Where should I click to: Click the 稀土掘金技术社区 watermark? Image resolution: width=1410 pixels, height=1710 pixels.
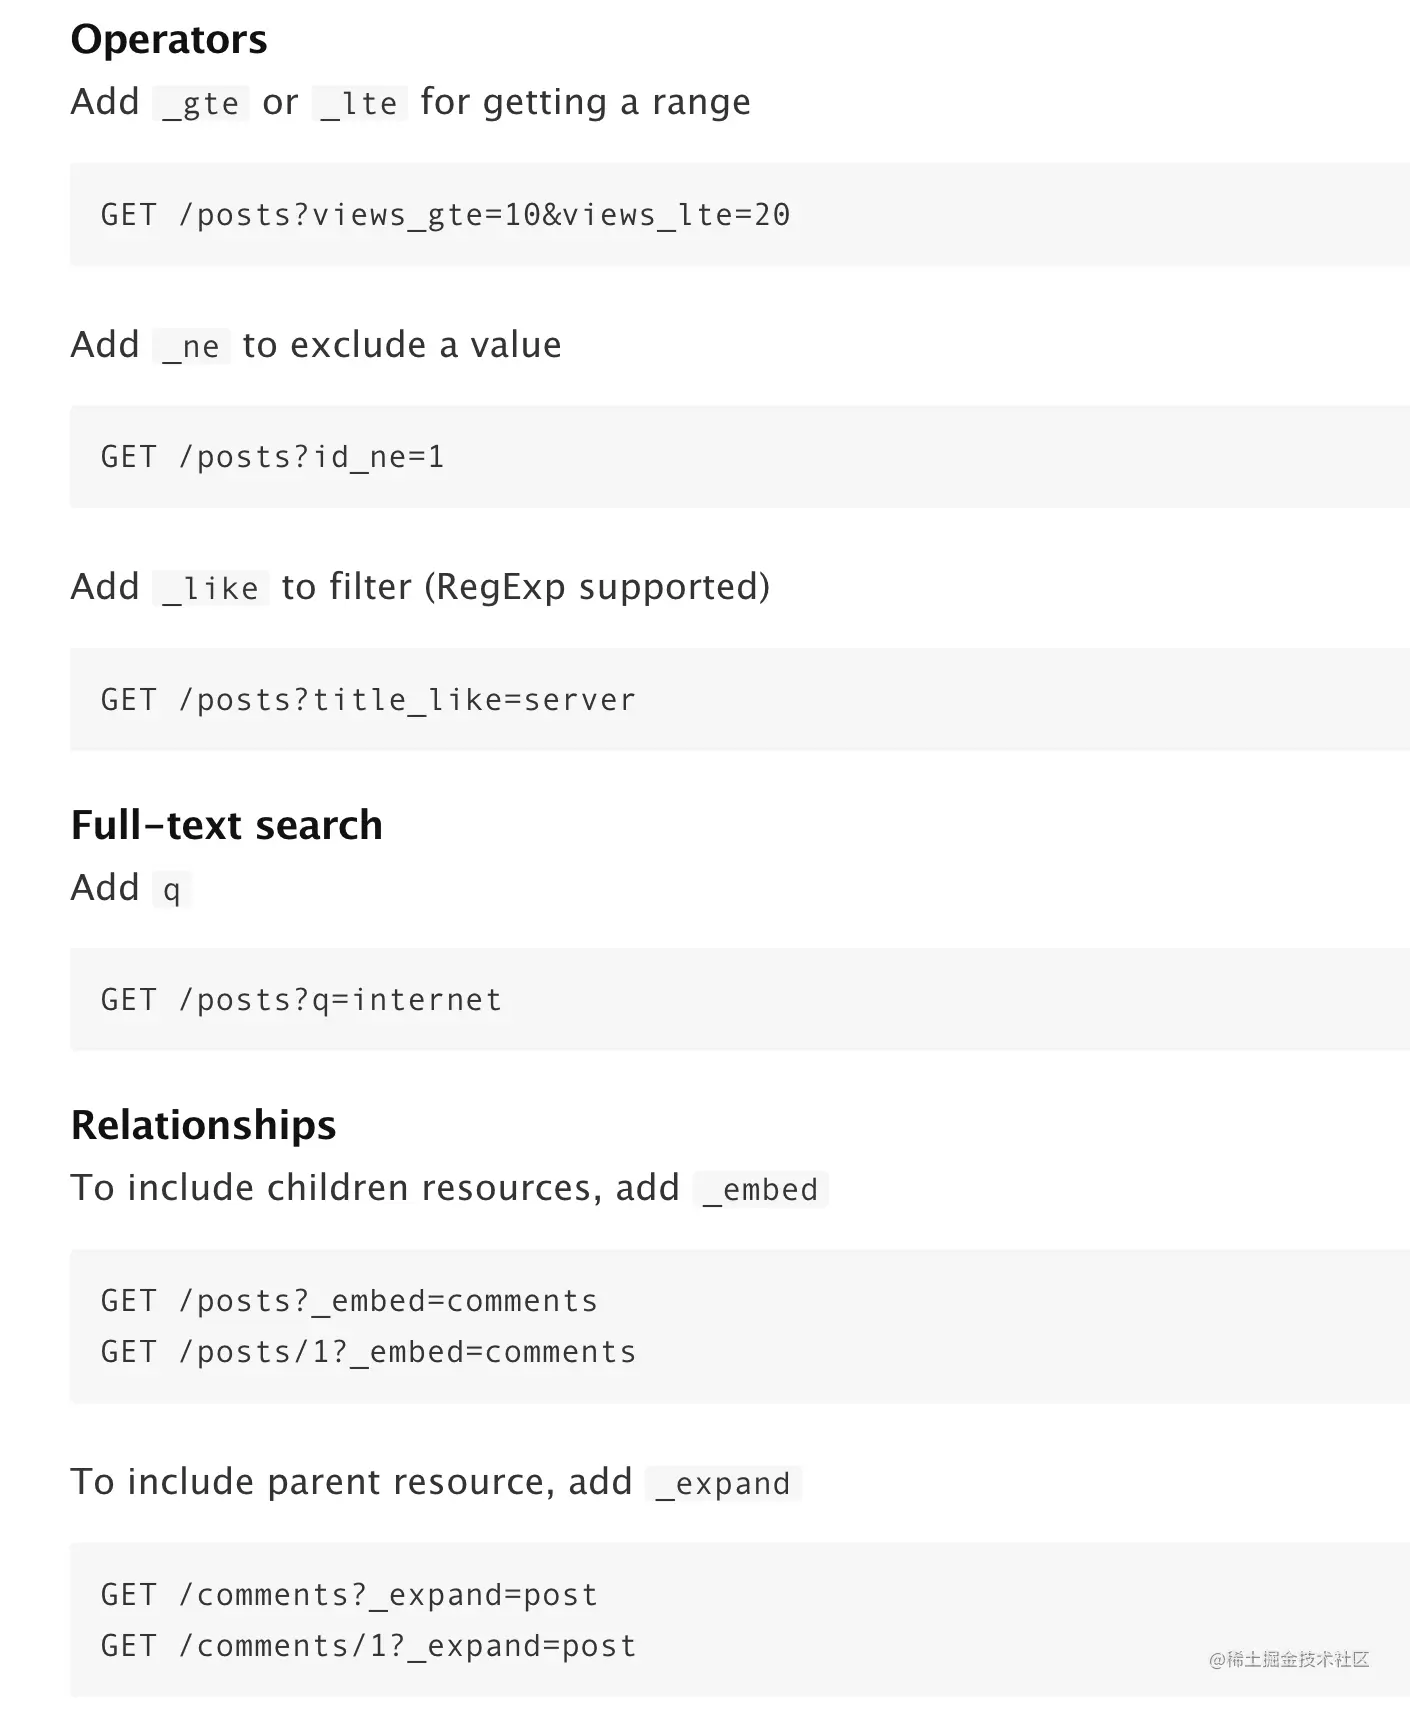[x=1289, y=1659]
